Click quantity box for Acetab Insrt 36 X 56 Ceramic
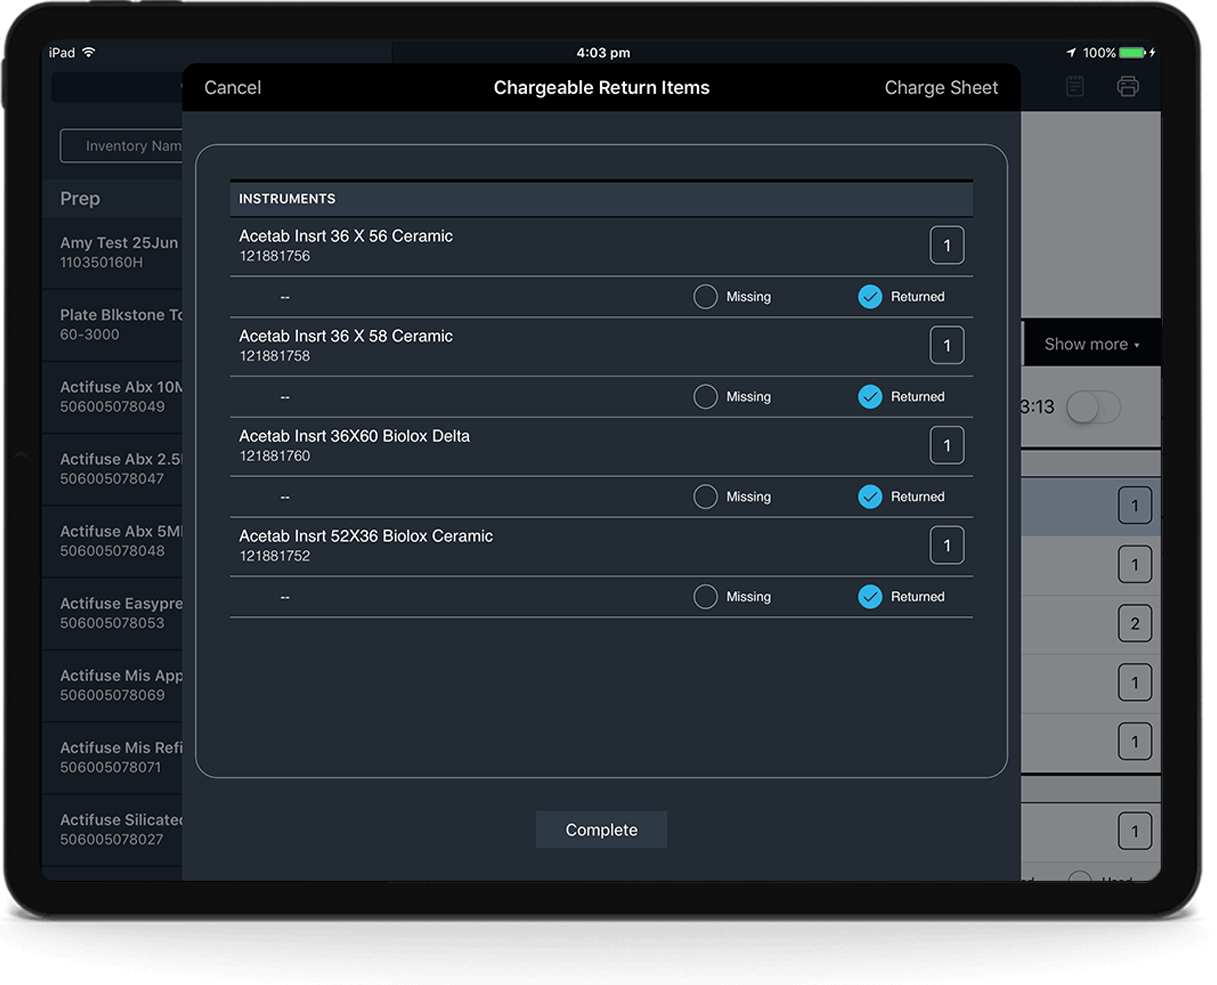 click(x=946, y=246)
